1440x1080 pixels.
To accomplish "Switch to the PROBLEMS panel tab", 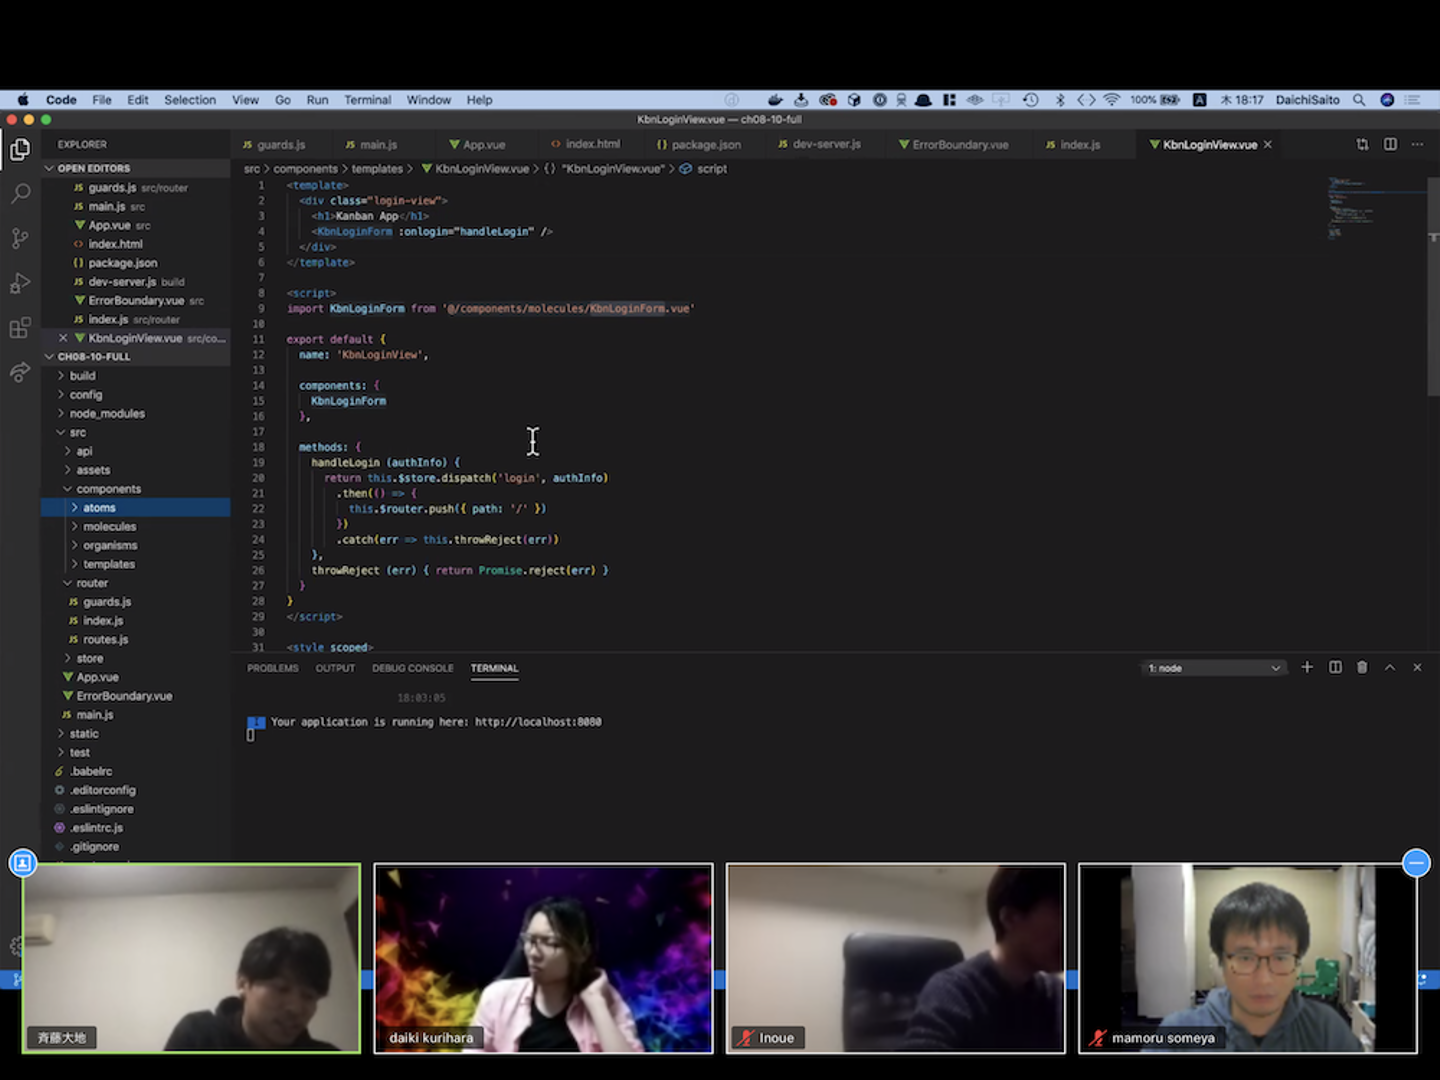I will (273, 668).
